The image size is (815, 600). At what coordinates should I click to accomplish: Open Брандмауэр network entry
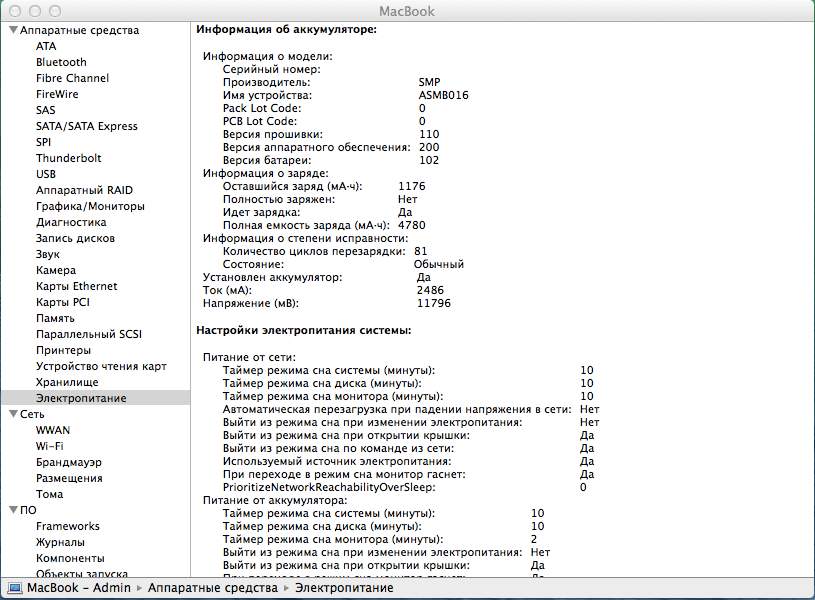click(x=69, y=462)
